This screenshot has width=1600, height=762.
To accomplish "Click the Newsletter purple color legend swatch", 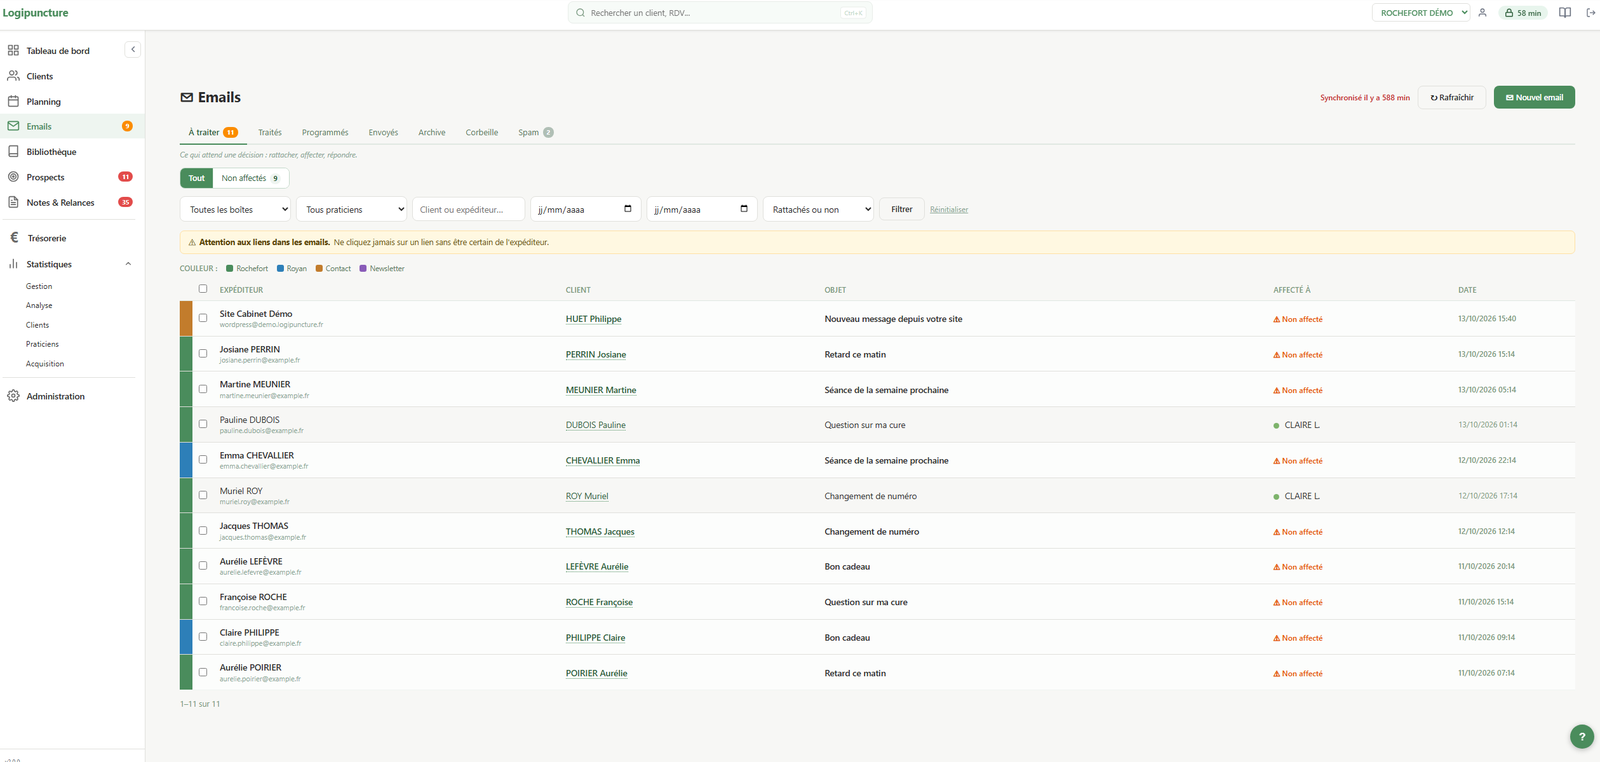I will 363,268.
